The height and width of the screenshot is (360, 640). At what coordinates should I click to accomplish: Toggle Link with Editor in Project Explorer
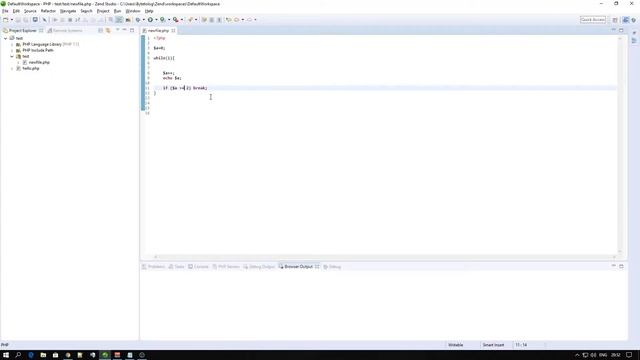(x=108, y=31)
